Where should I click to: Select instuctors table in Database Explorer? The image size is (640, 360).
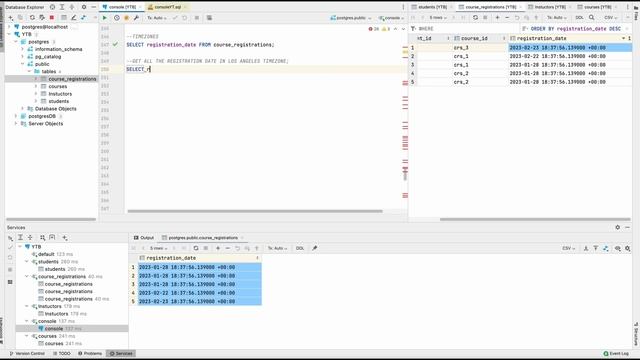point(60,94)
